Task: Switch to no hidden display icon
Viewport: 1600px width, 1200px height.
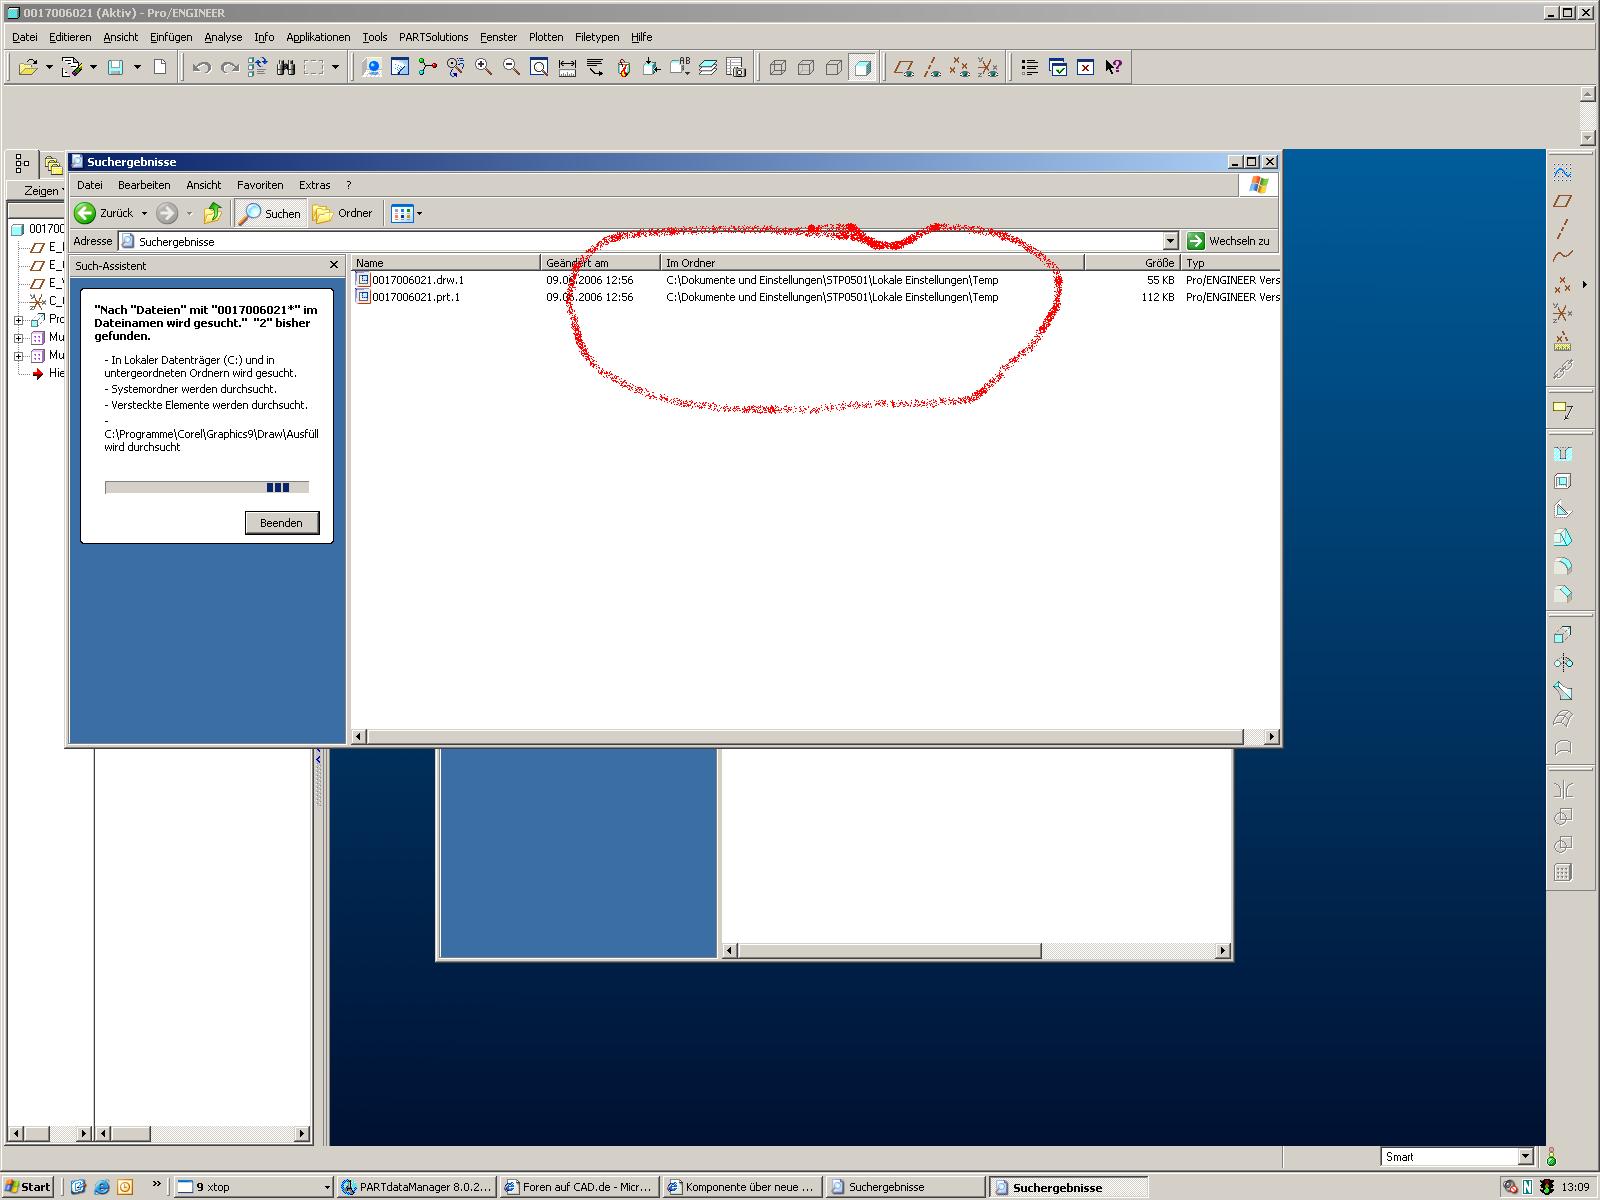Action: [x=834, y=67]
